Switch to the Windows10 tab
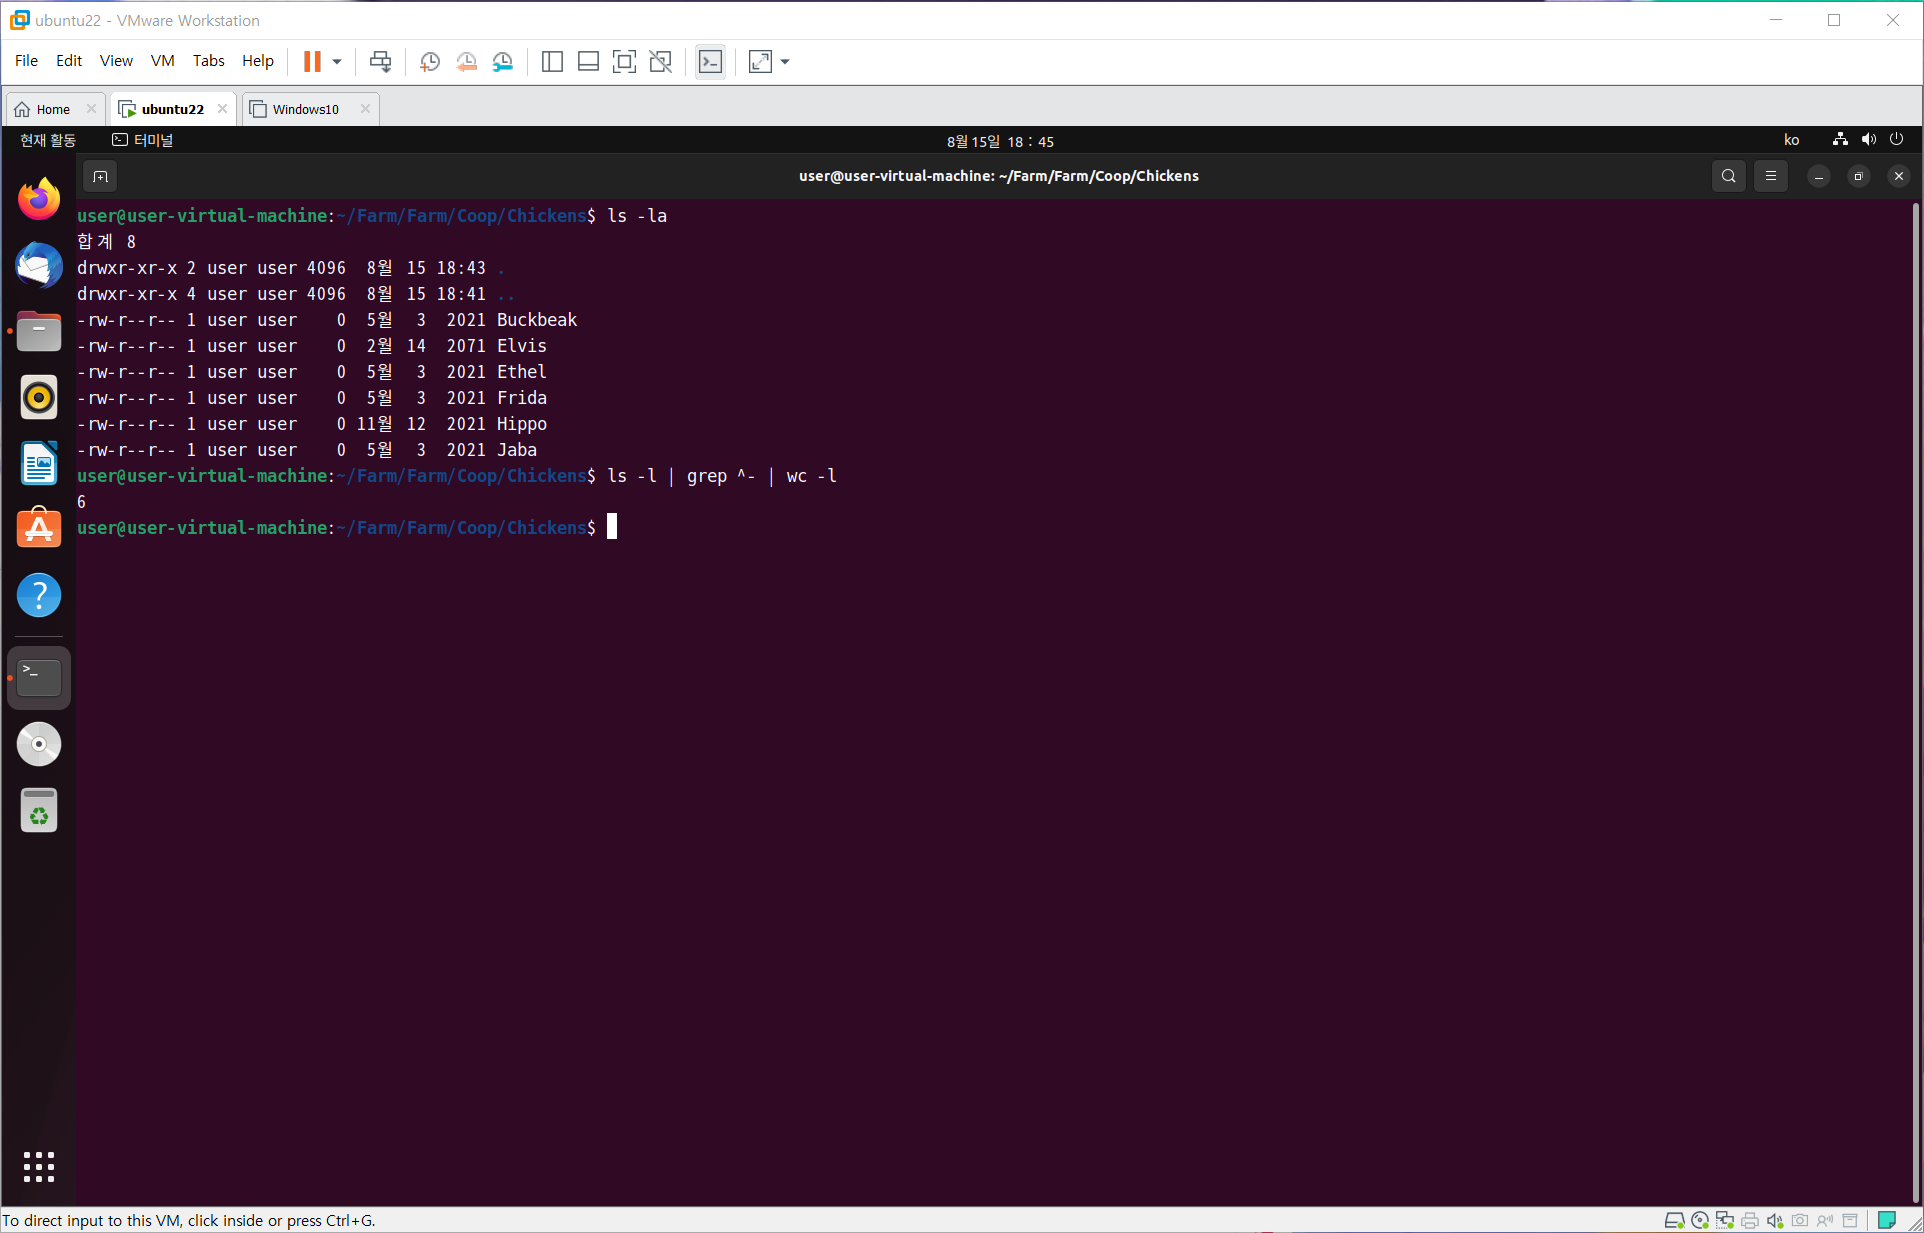Image resolution: width=1924 pixels, height=1233 pixels. click(305, 109)
